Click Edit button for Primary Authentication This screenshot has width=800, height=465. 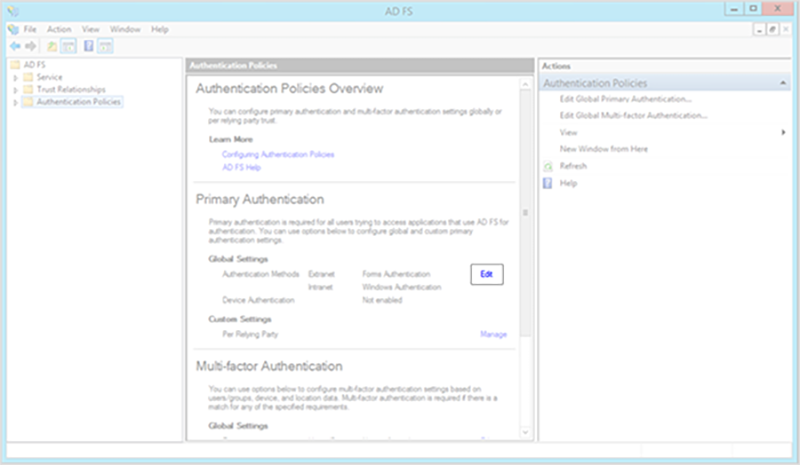[487, 274]
